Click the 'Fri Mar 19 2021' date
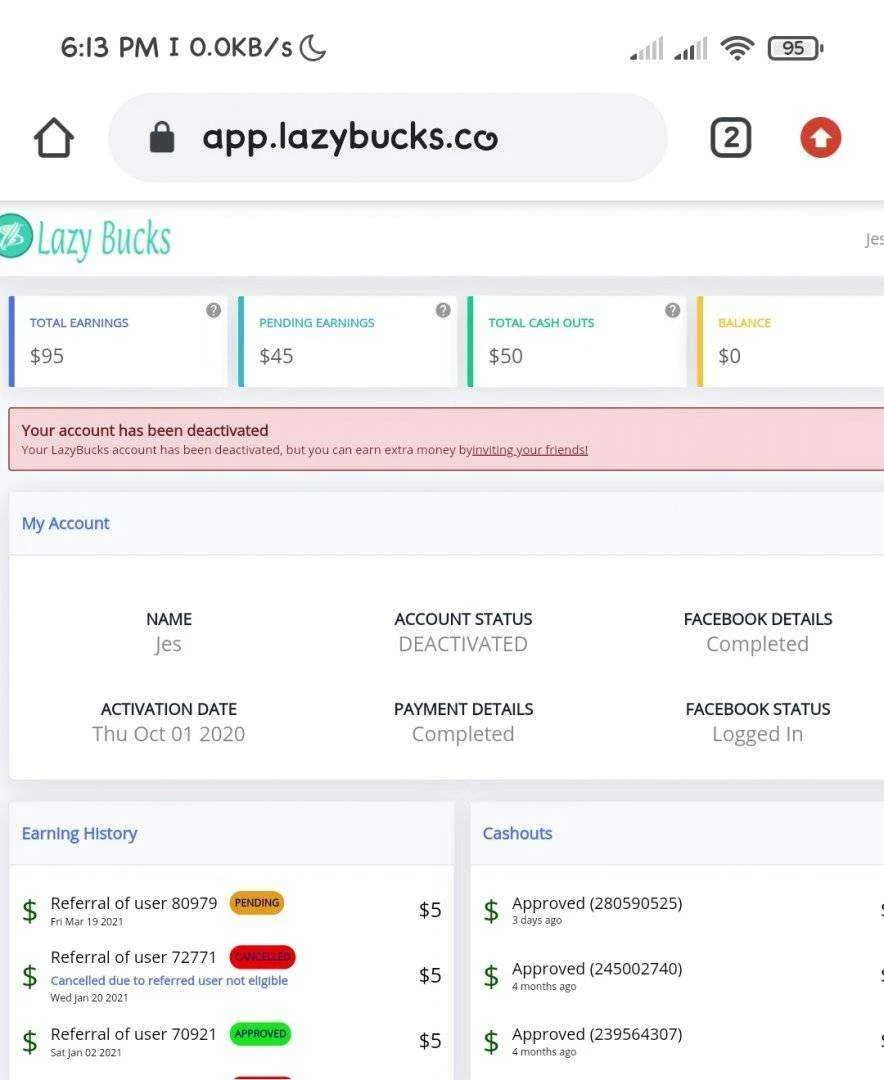Screen dimensions: 884x1080 coord(87,922)
